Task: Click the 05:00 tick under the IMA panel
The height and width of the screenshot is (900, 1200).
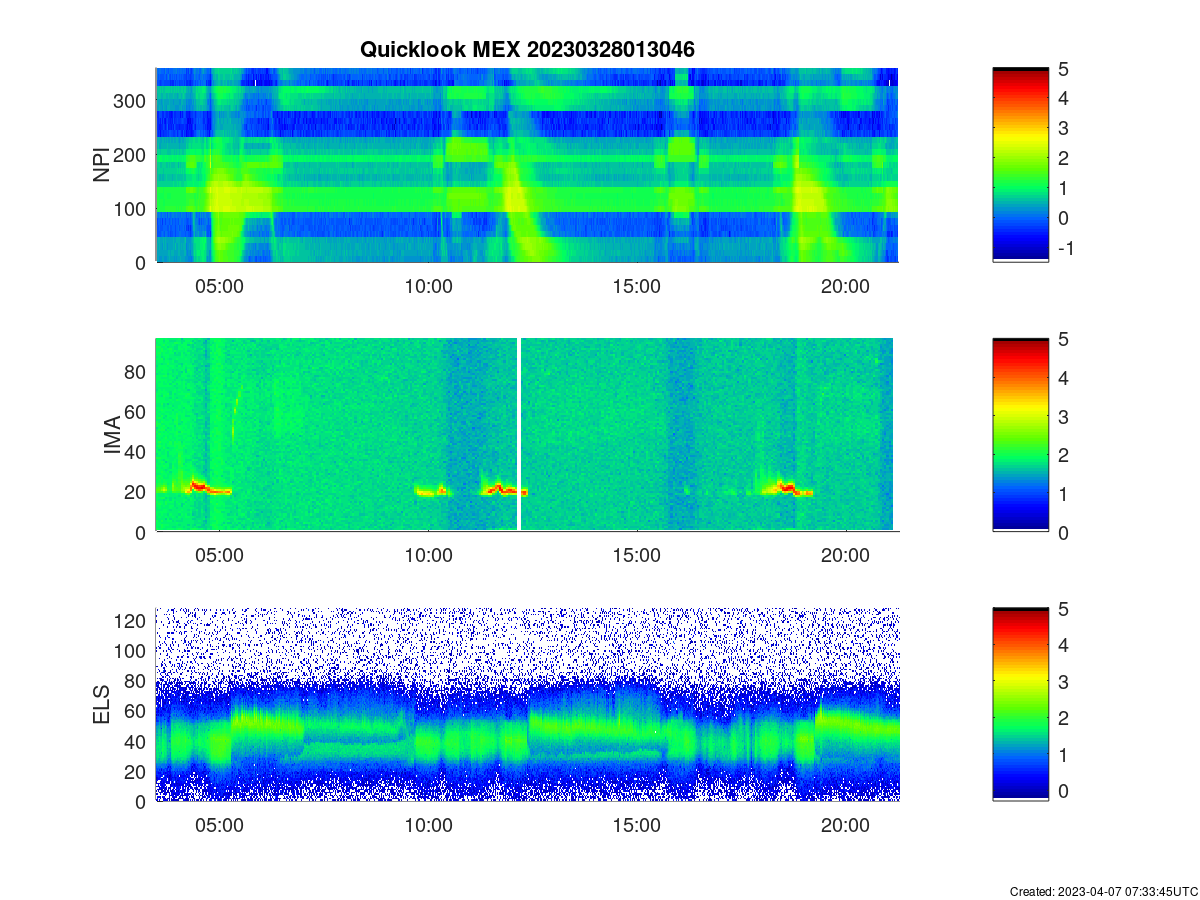Action: click(219, 556)
